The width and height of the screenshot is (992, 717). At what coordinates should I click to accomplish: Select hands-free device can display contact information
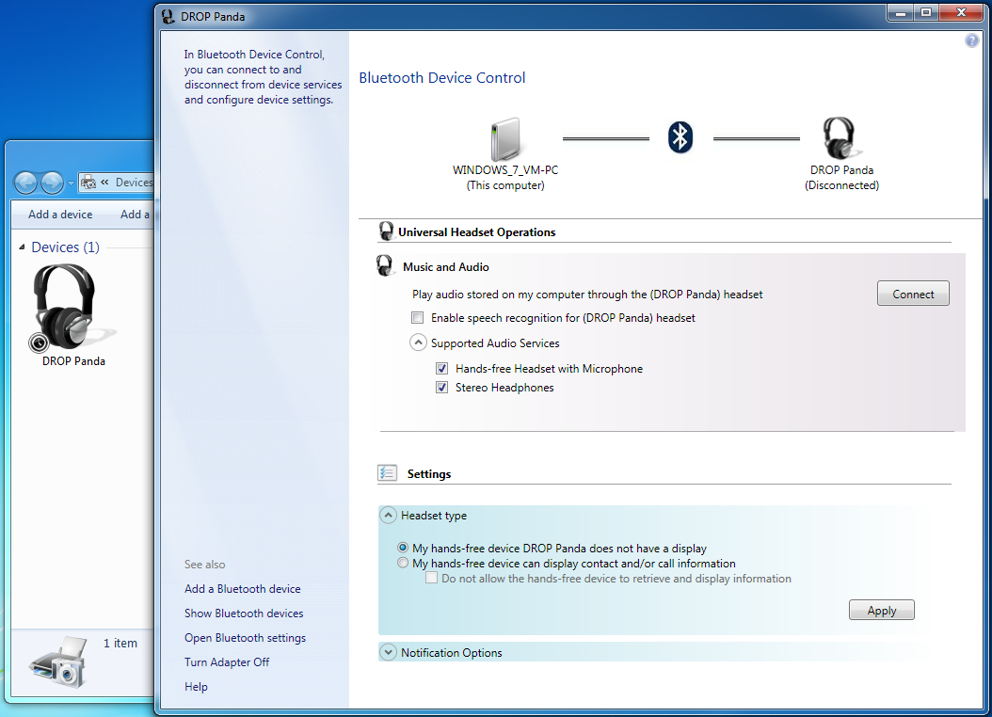(x=402, y=562)
